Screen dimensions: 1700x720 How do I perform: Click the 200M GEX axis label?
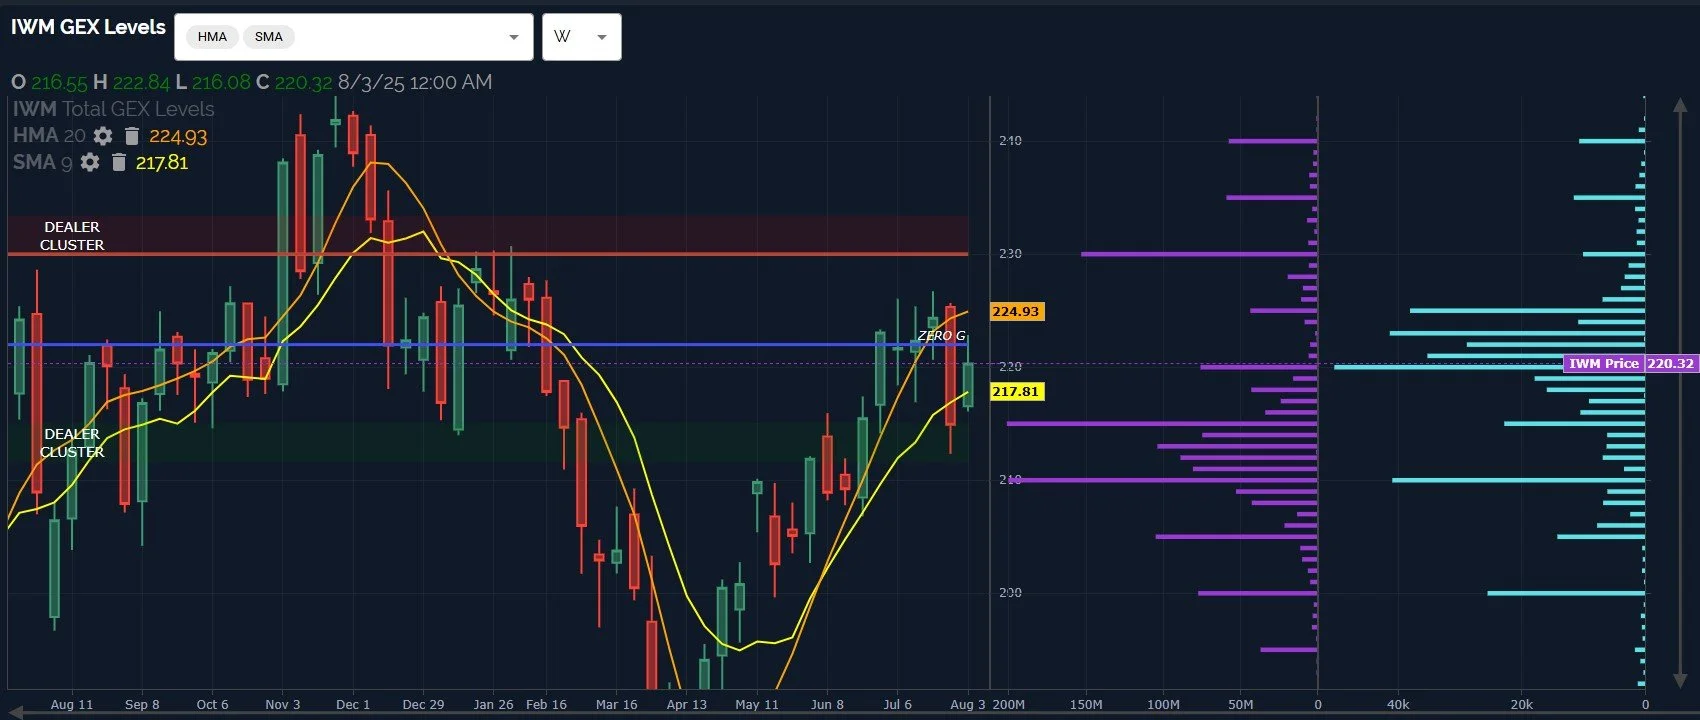[1009, 704]
